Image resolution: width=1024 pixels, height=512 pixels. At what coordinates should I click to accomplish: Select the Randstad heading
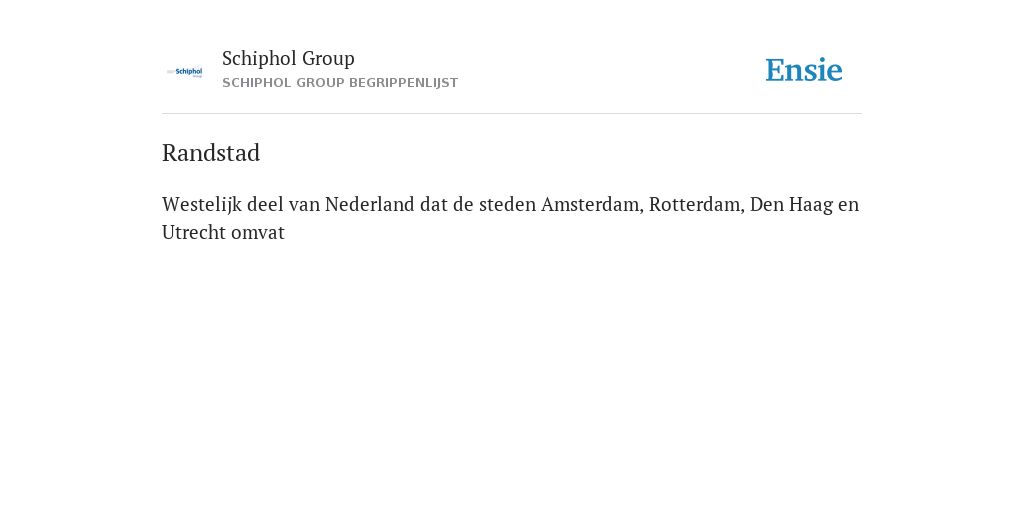[x=211, y=153]
